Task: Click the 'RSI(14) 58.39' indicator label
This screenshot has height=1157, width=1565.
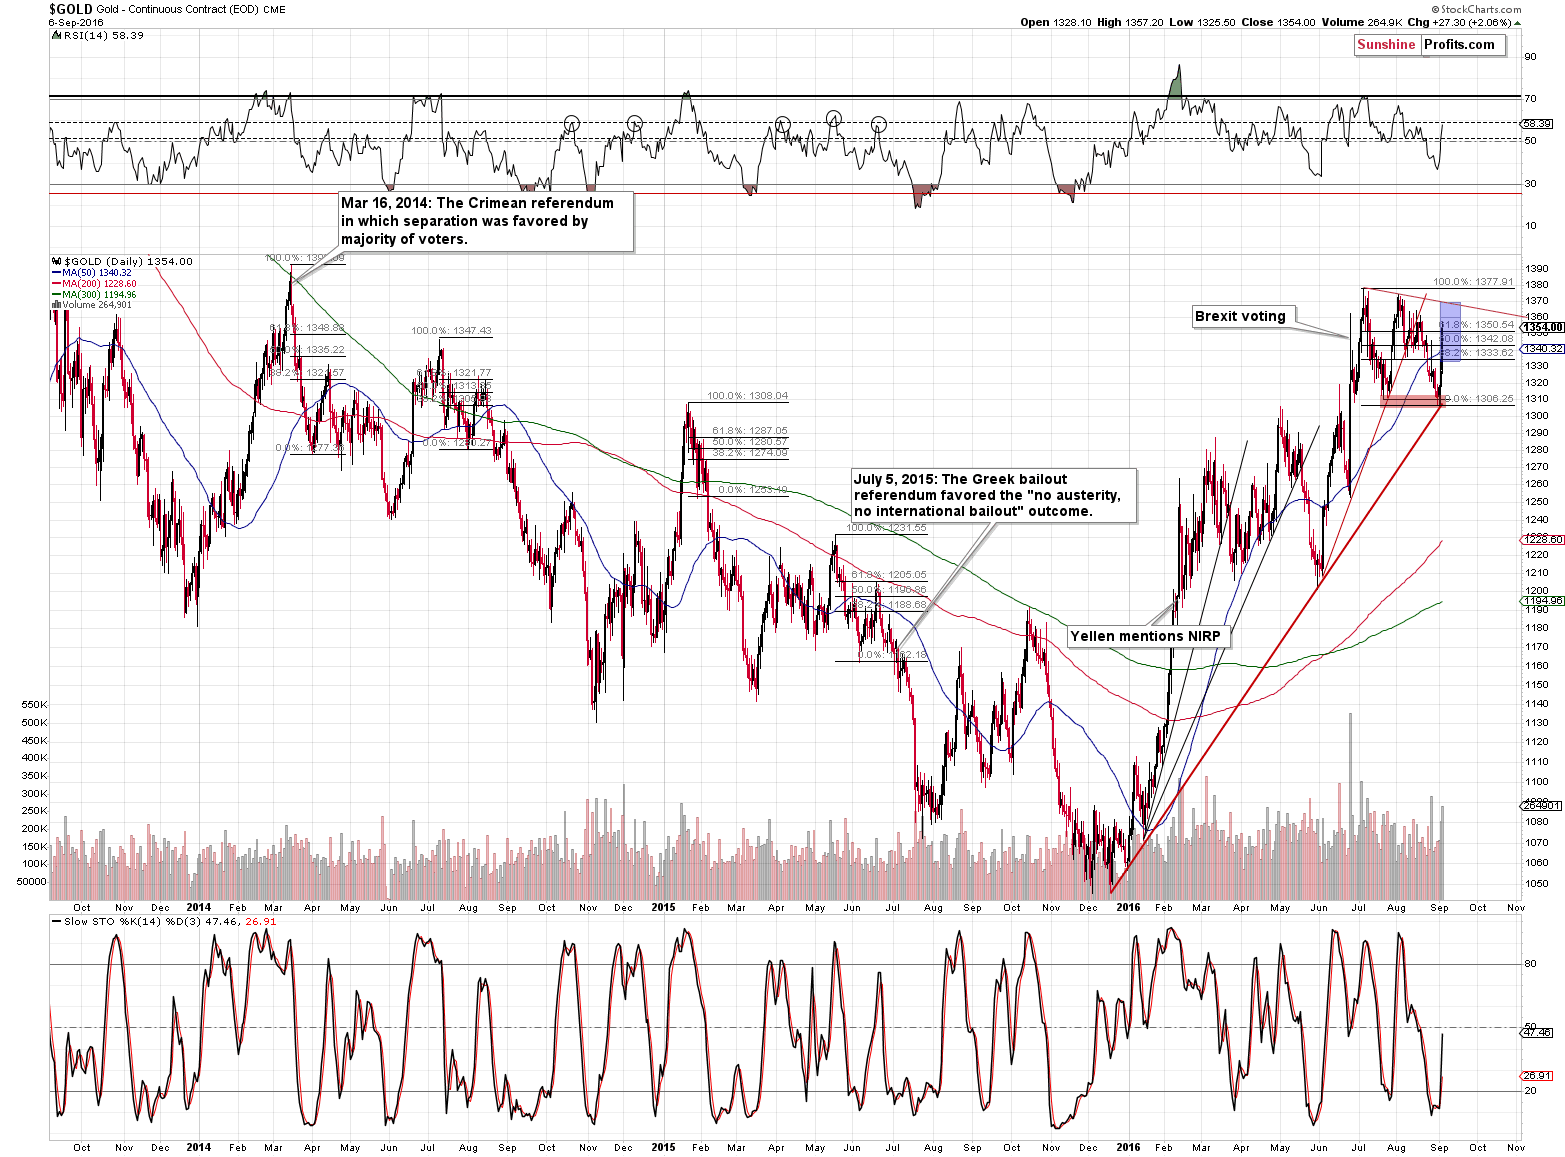Action: pos(103,35)
